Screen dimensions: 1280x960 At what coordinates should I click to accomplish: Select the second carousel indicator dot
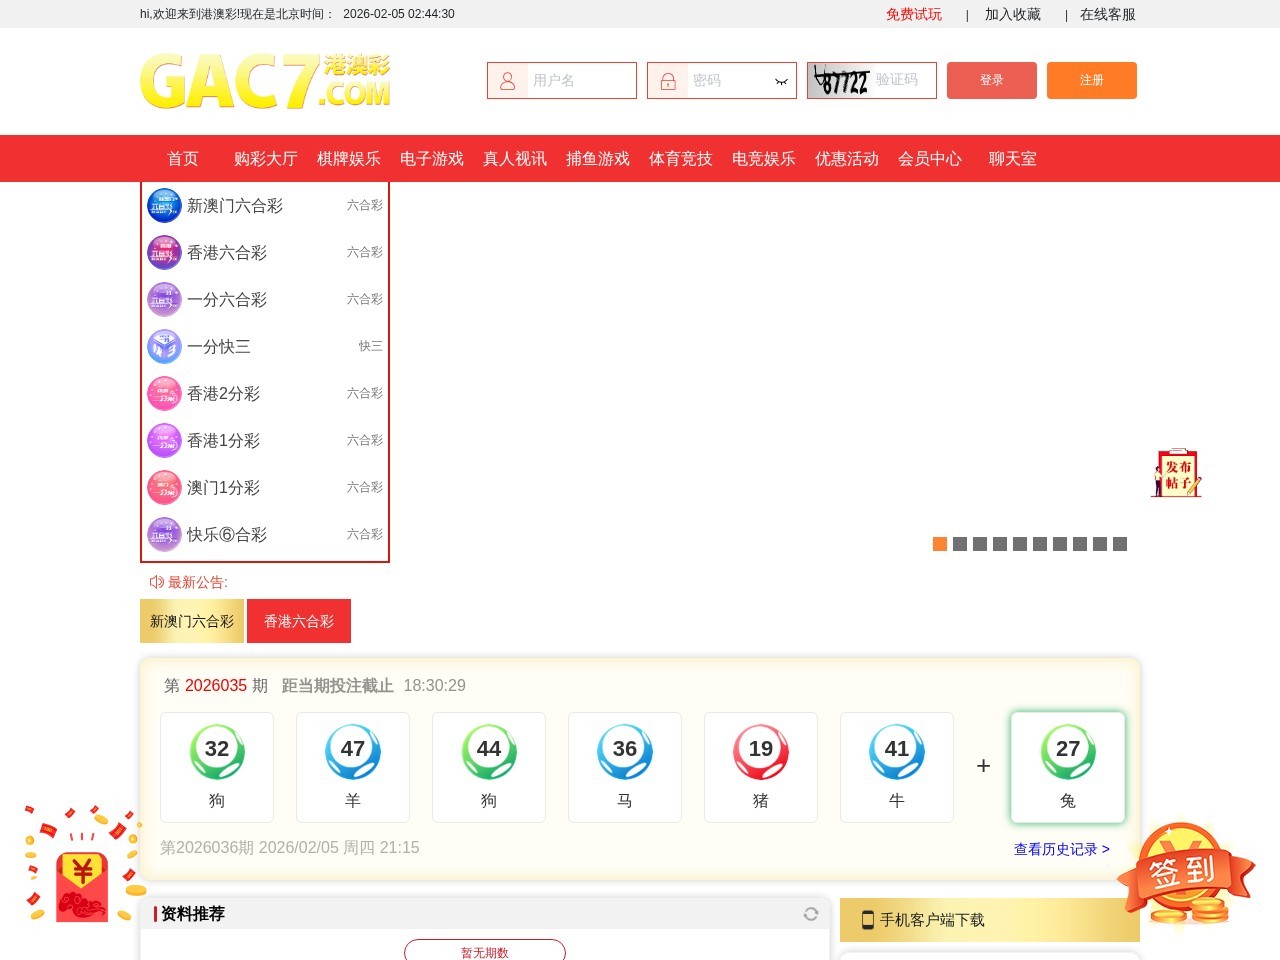pyautogui.click(x=960, y=544)
